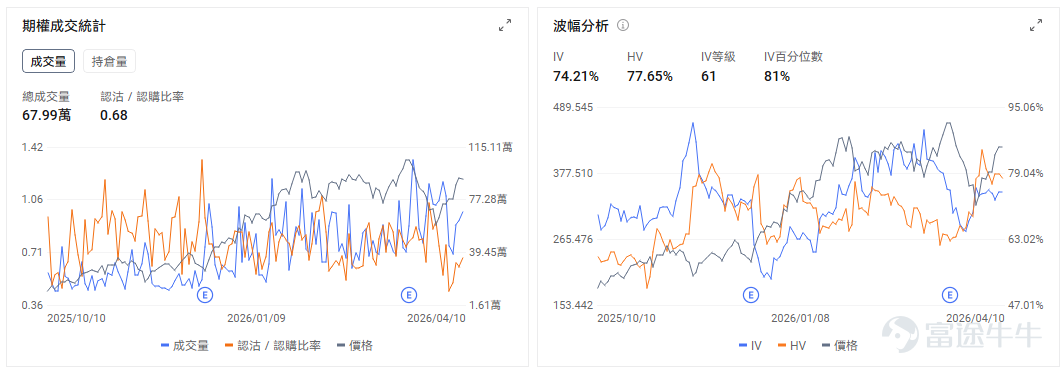Select the 95.06% axis label
The image size is (1062, 371).
click(x=1026, y=108)
